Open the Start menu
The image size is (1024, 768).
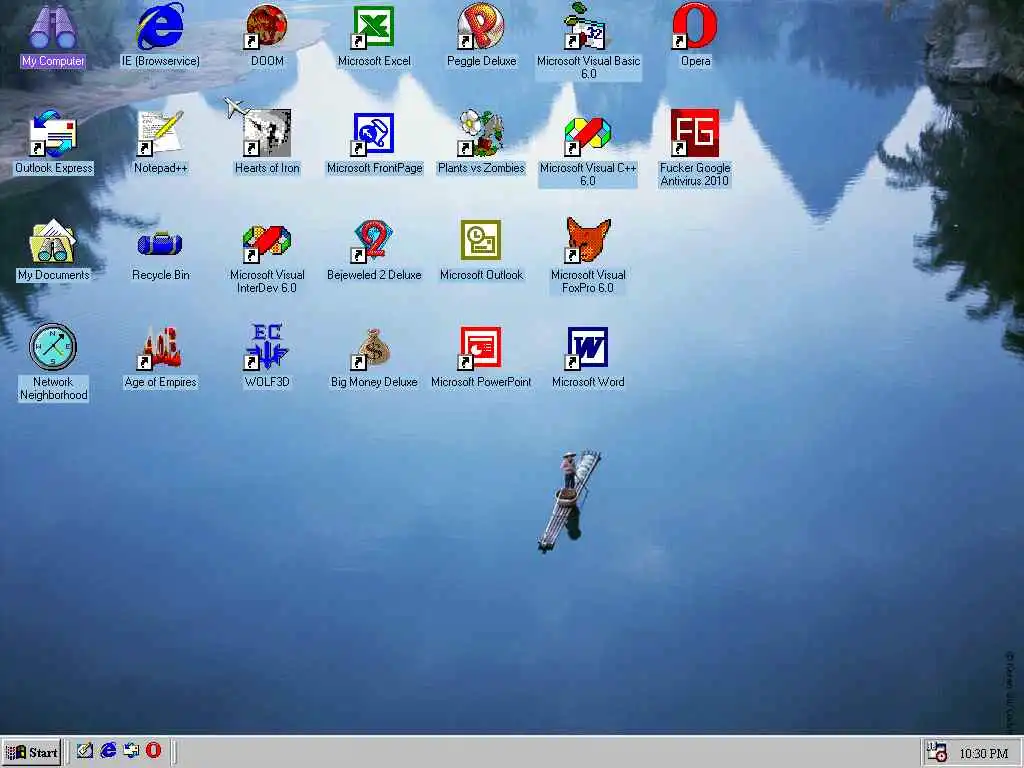31,752
